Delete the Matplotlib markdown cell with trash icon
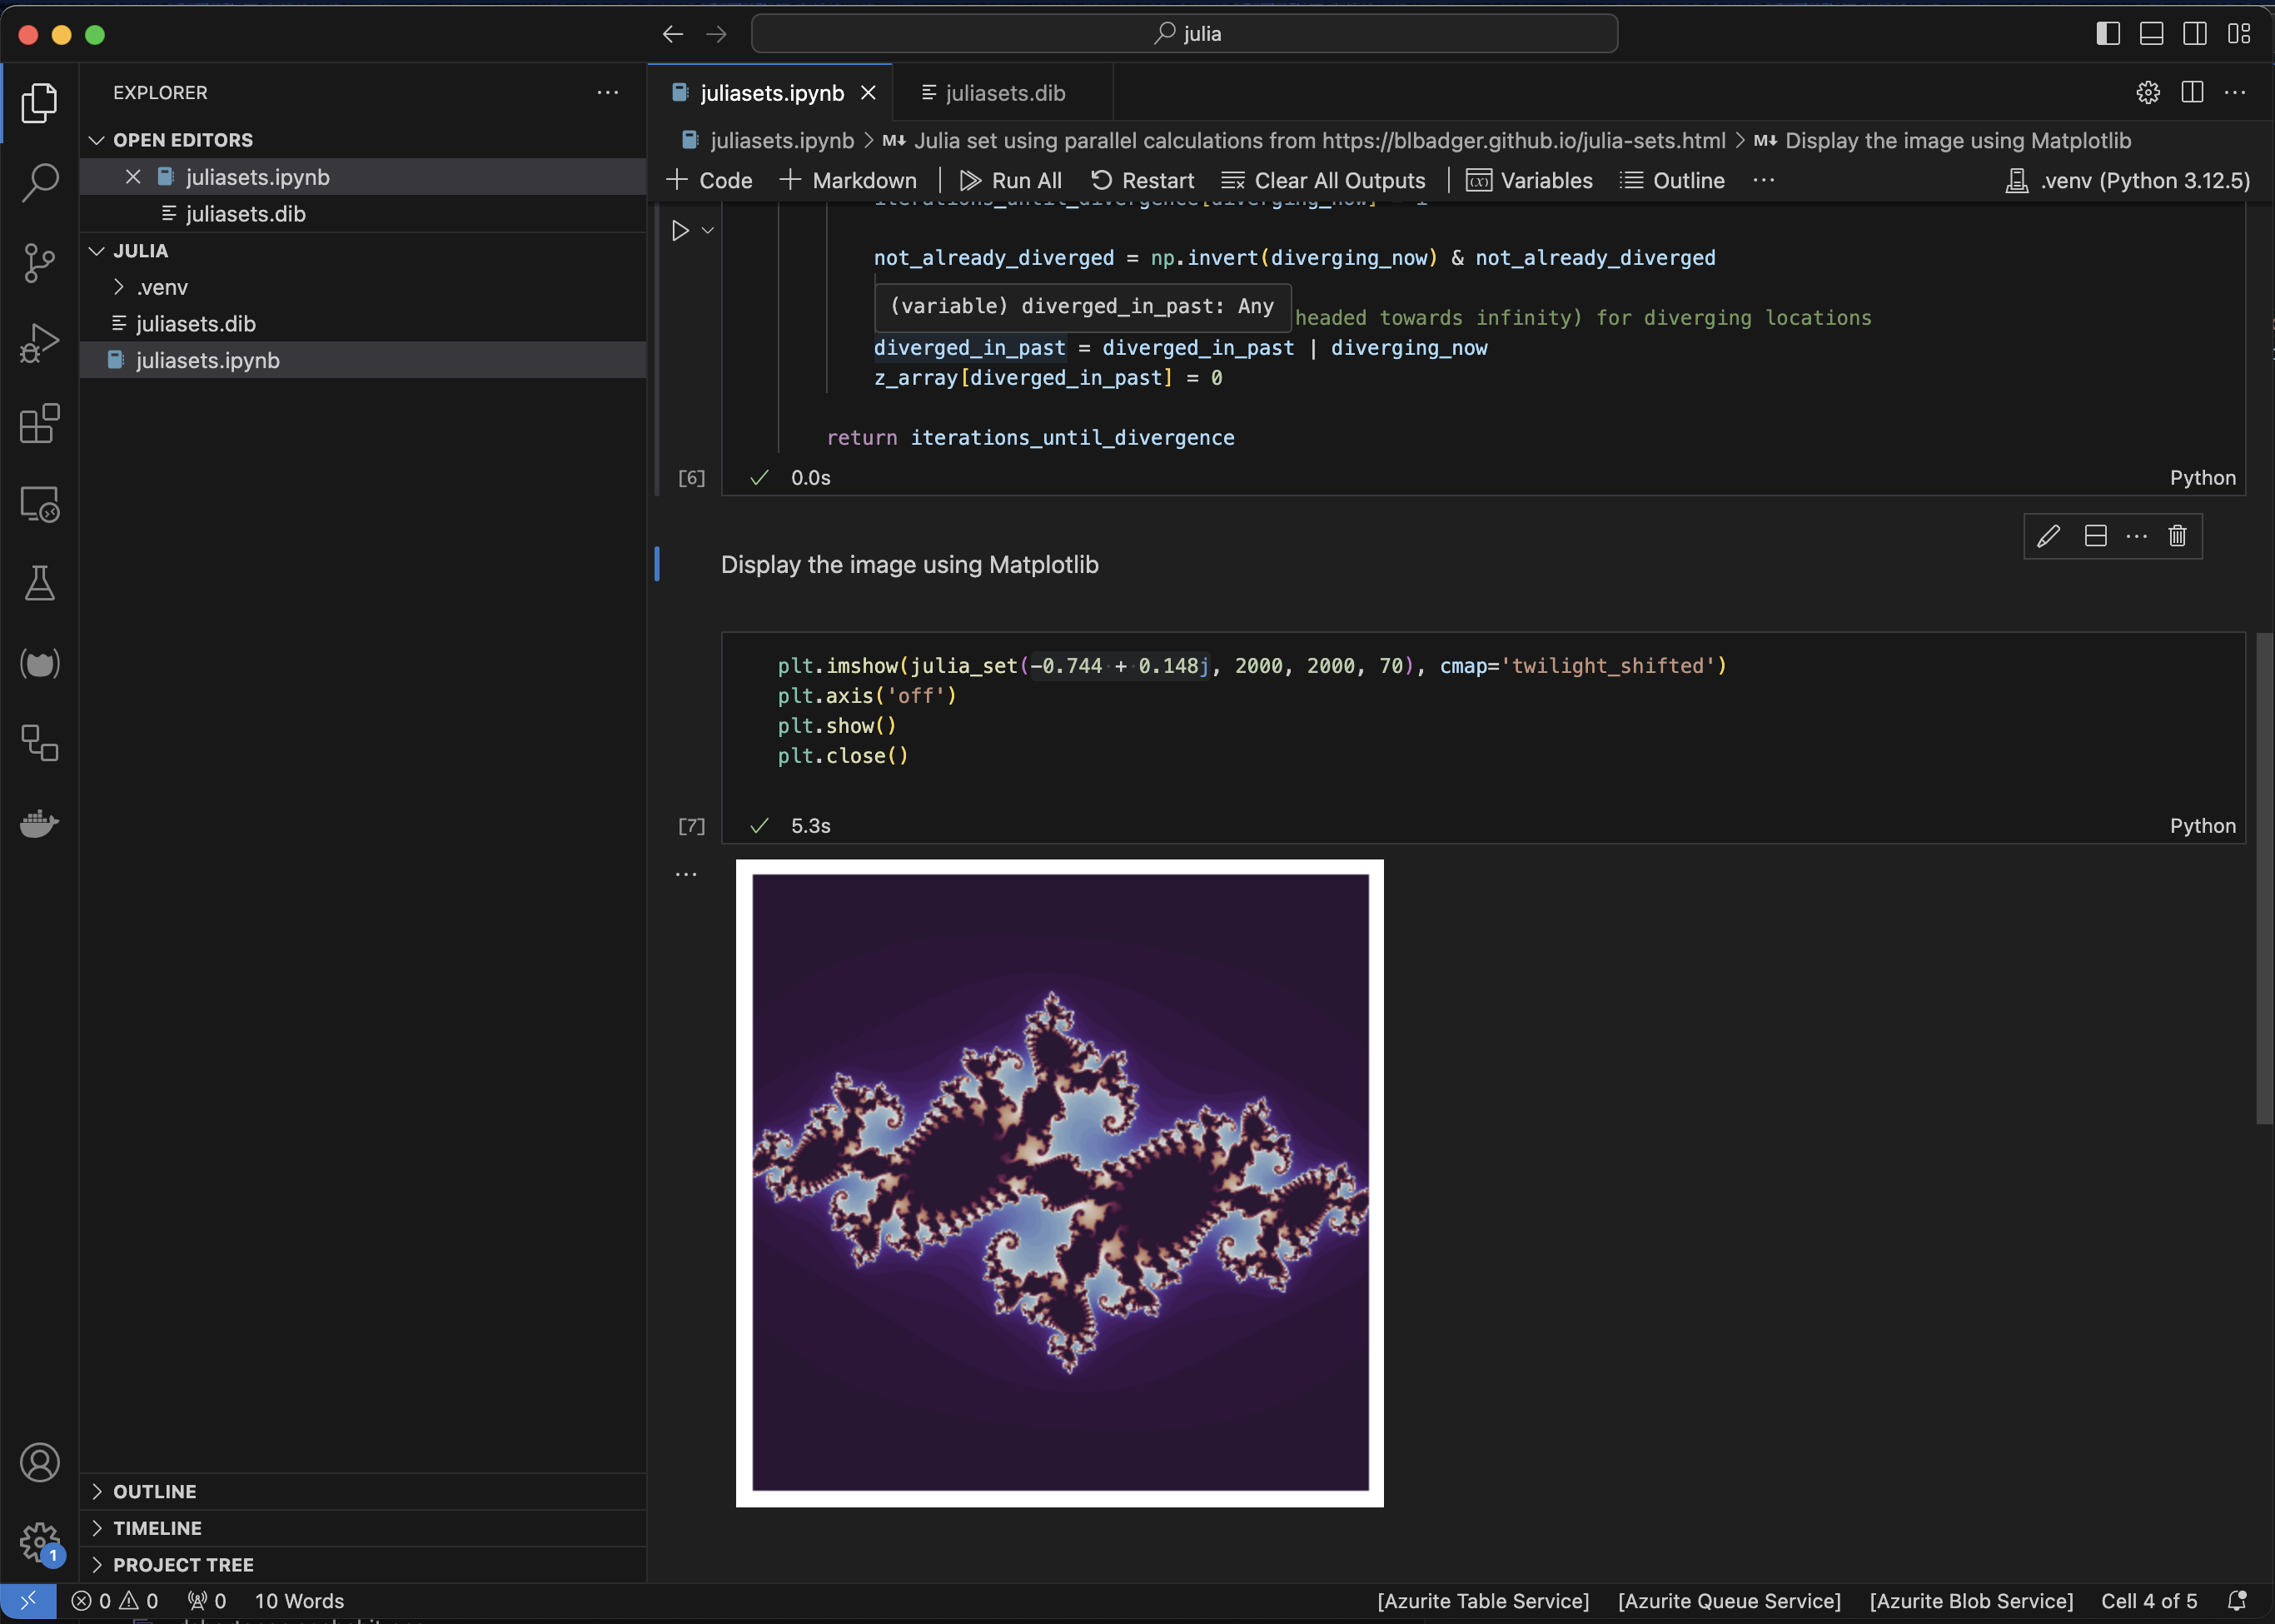The height and width of the screenshot is (1624, 2275). [x=2178, y=536]
